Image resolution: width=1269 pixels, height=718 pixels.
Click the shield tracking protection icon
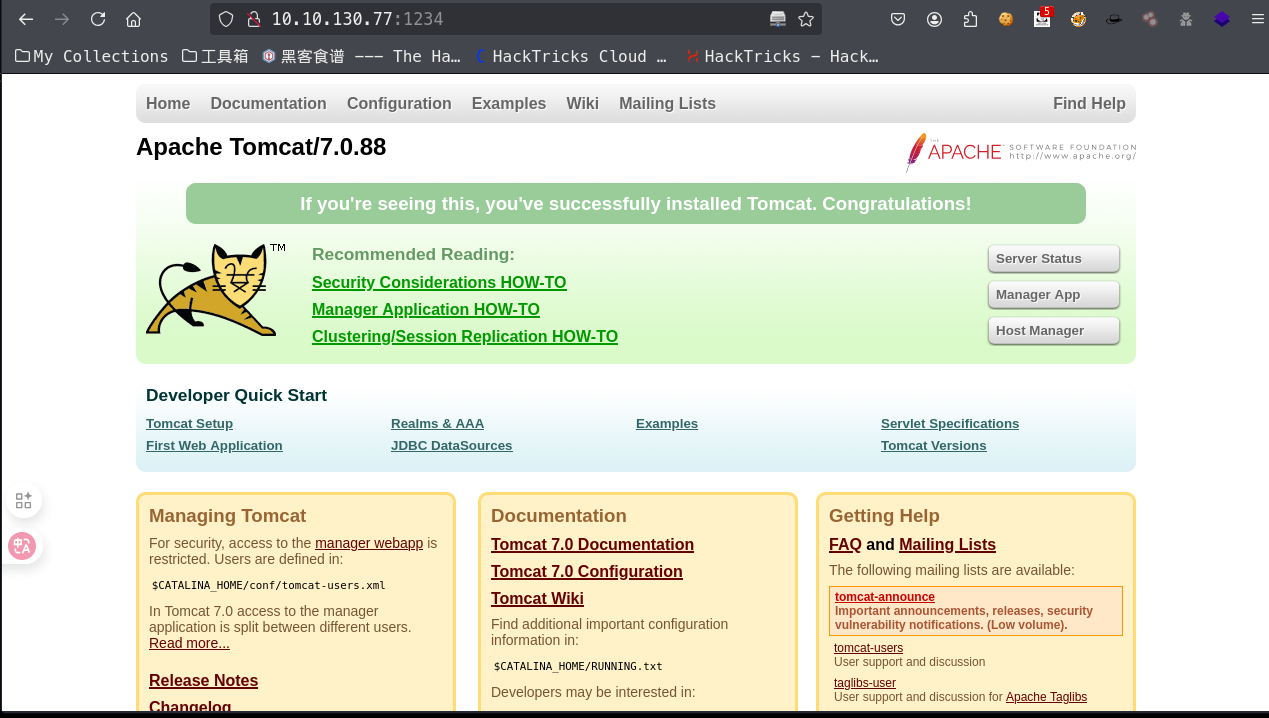click(226, 19)
